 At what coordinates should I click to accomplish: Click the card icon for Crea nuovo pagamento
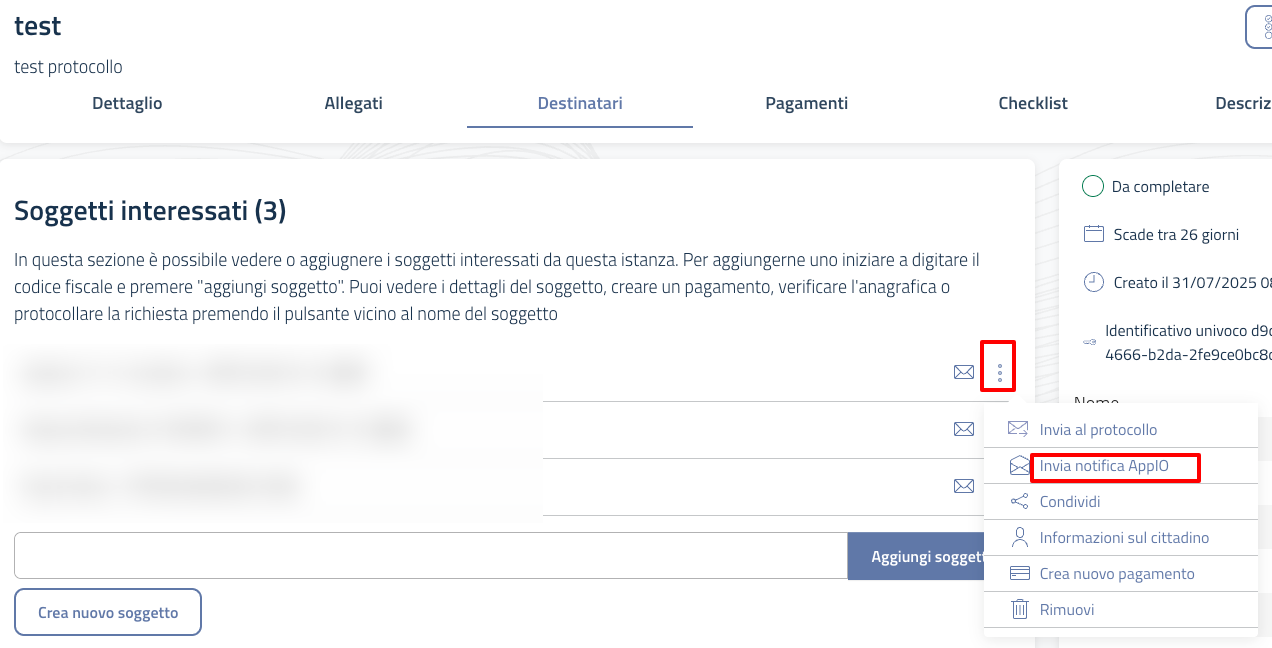[x=1019, y=573]
